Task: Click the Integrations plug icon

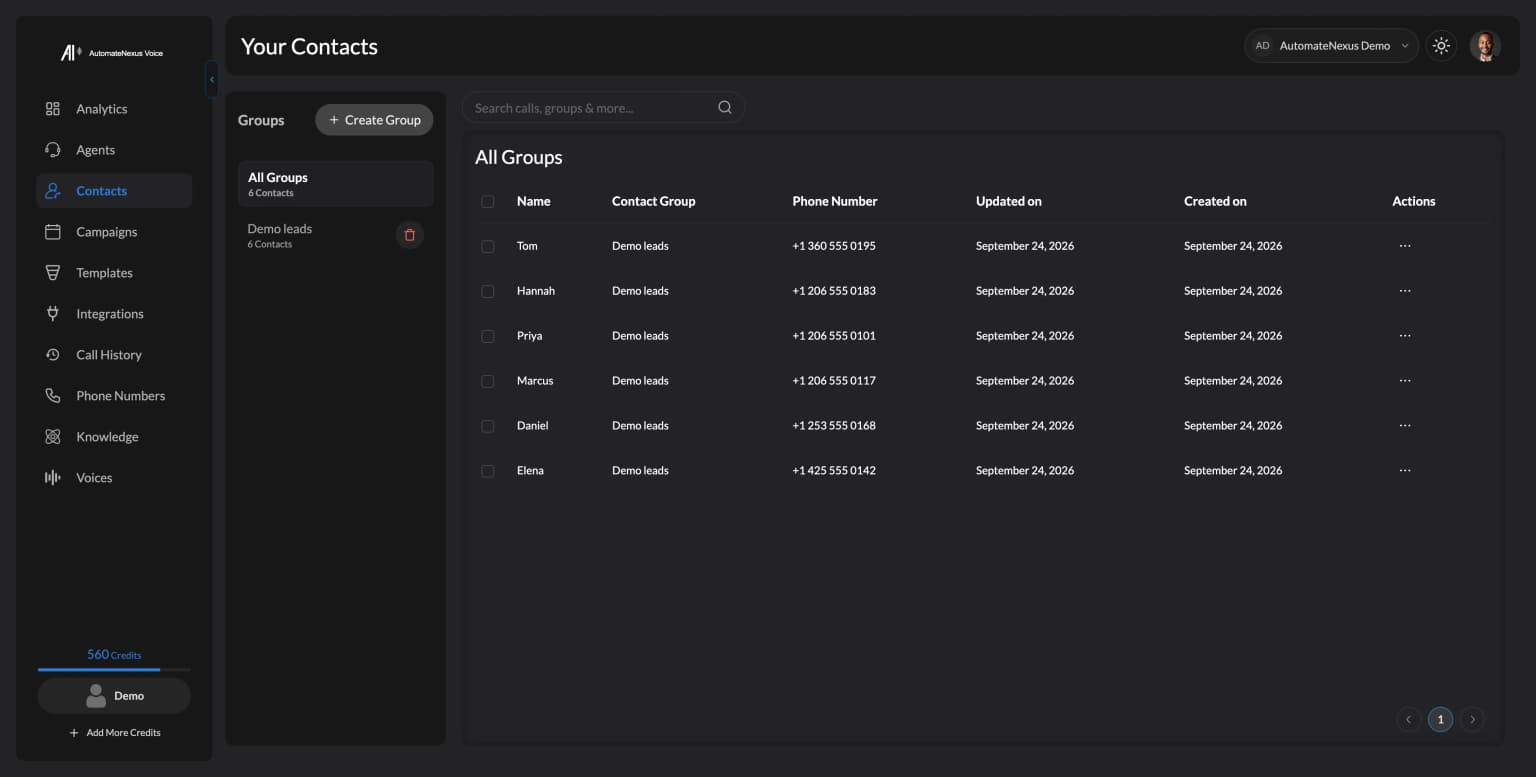Action: pyautogui.click(x=53, y=314)
